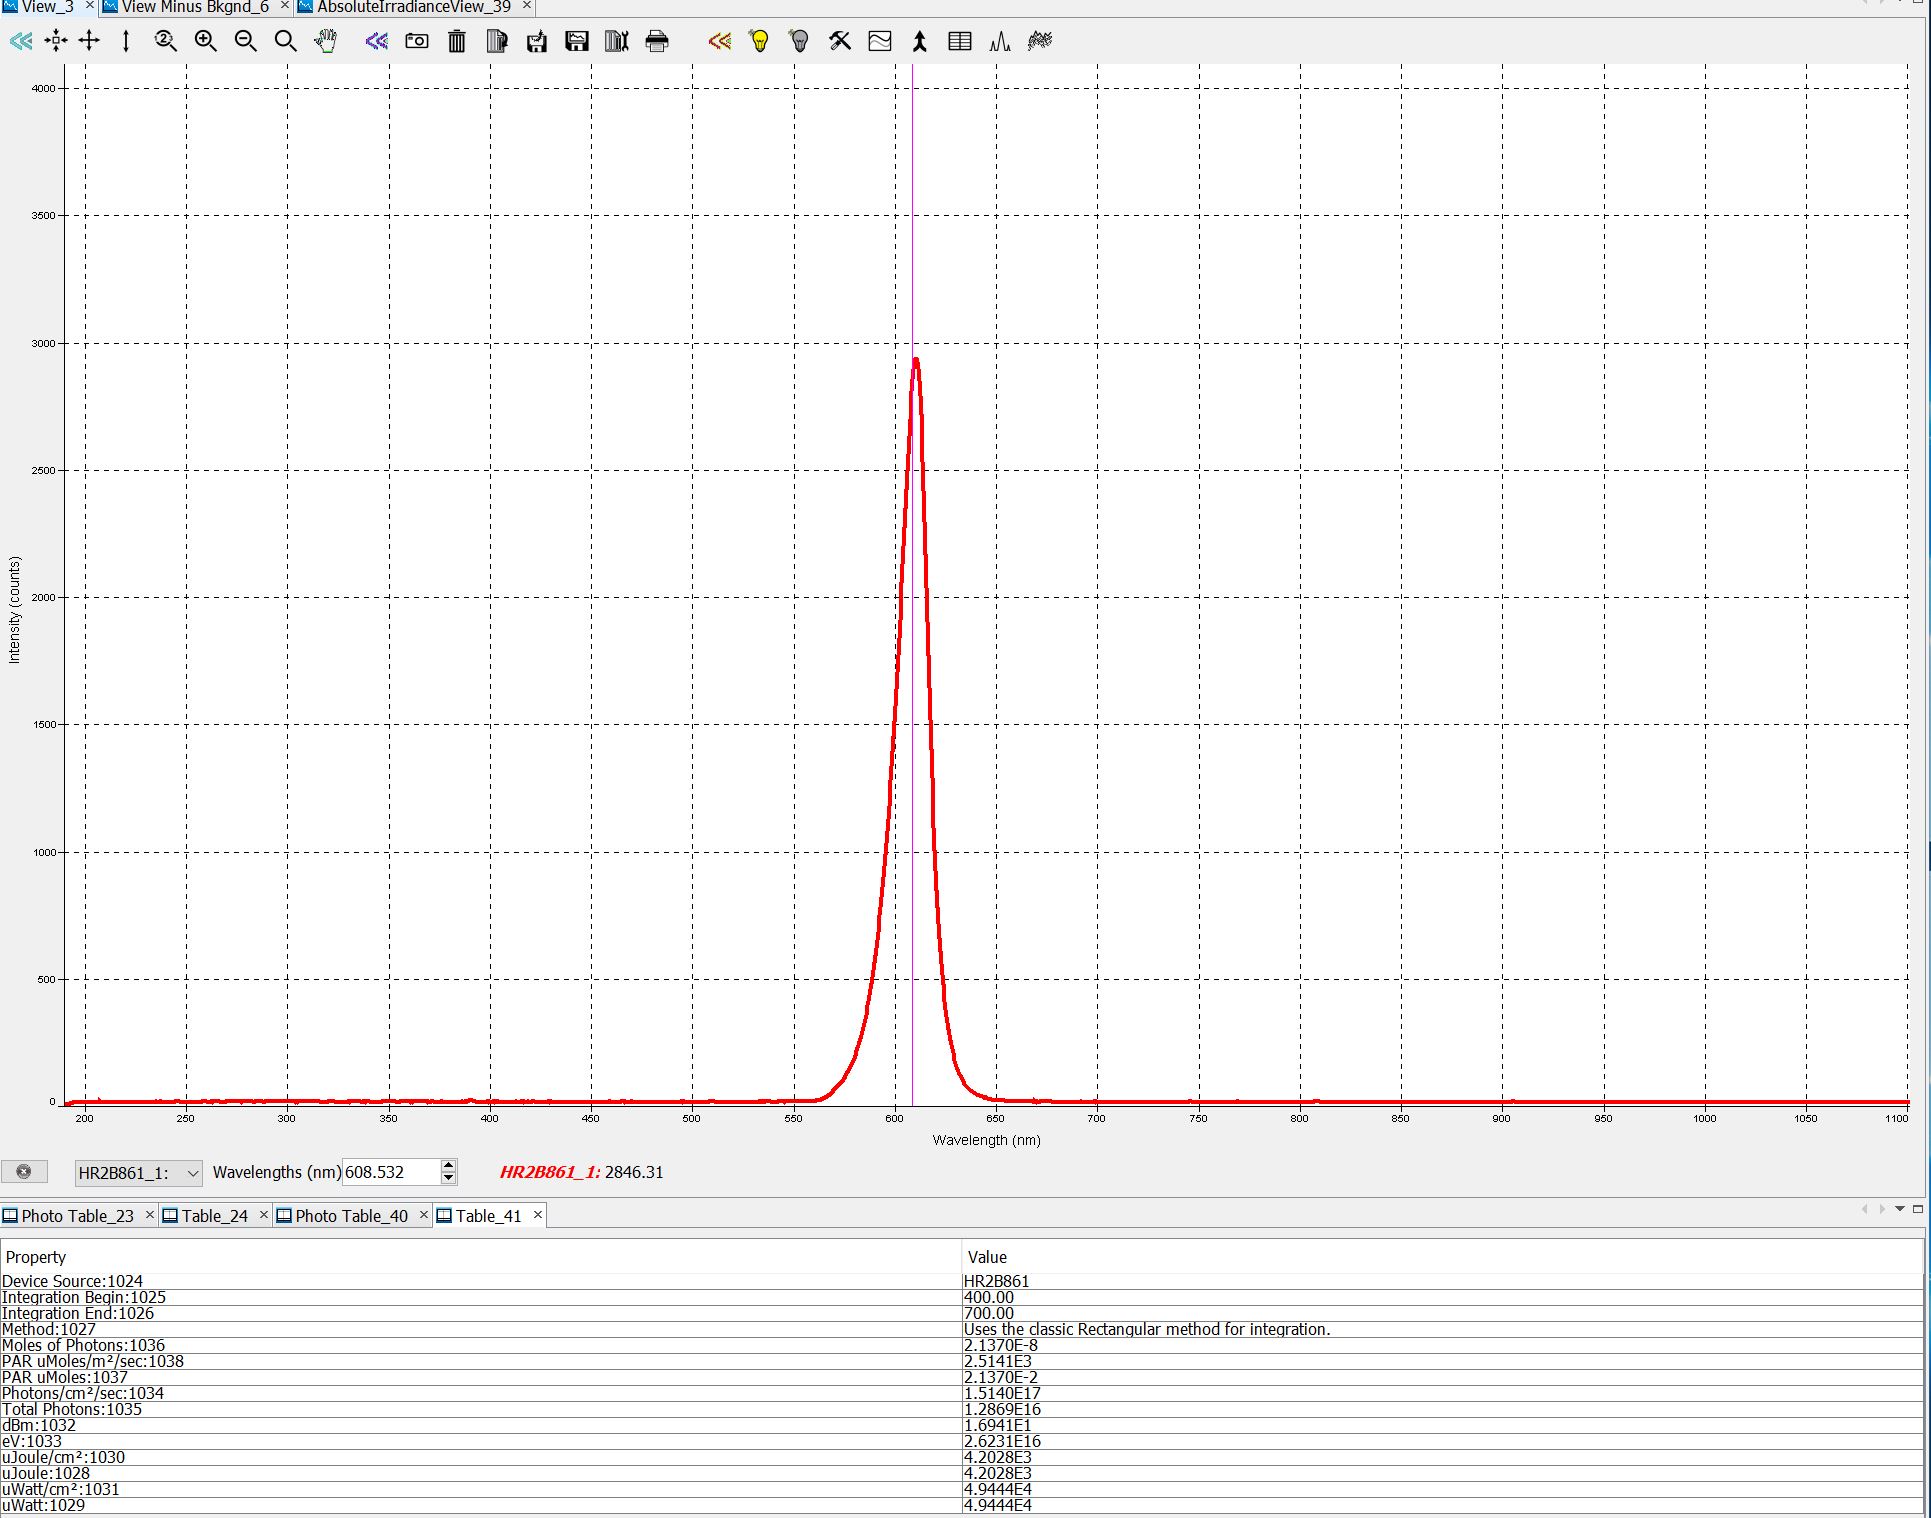Click the printer icon in toolbar

[657, 41]
